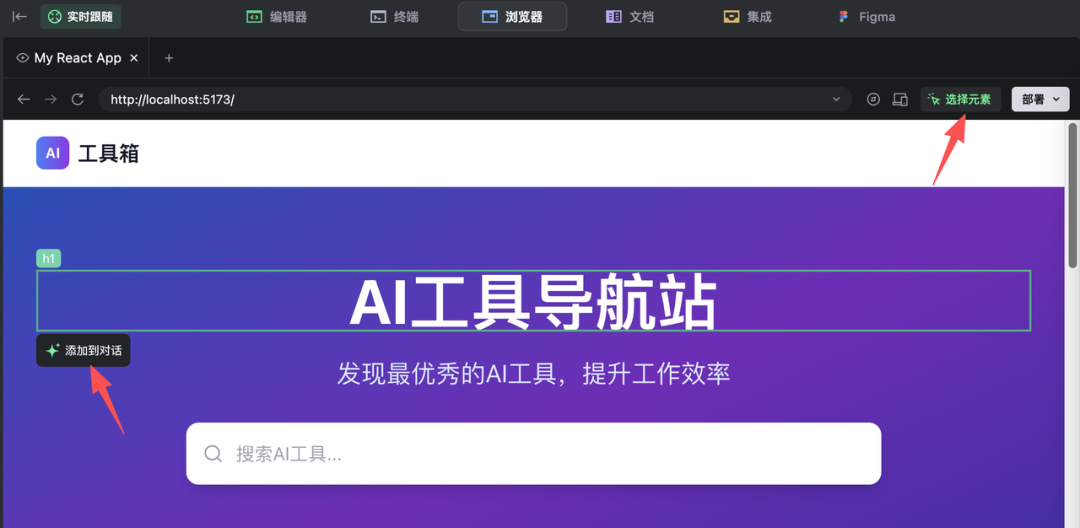Activate the 选择元素 element picker
The image size is (1080, 528).
pyautogui.click(x=961, y=99)
